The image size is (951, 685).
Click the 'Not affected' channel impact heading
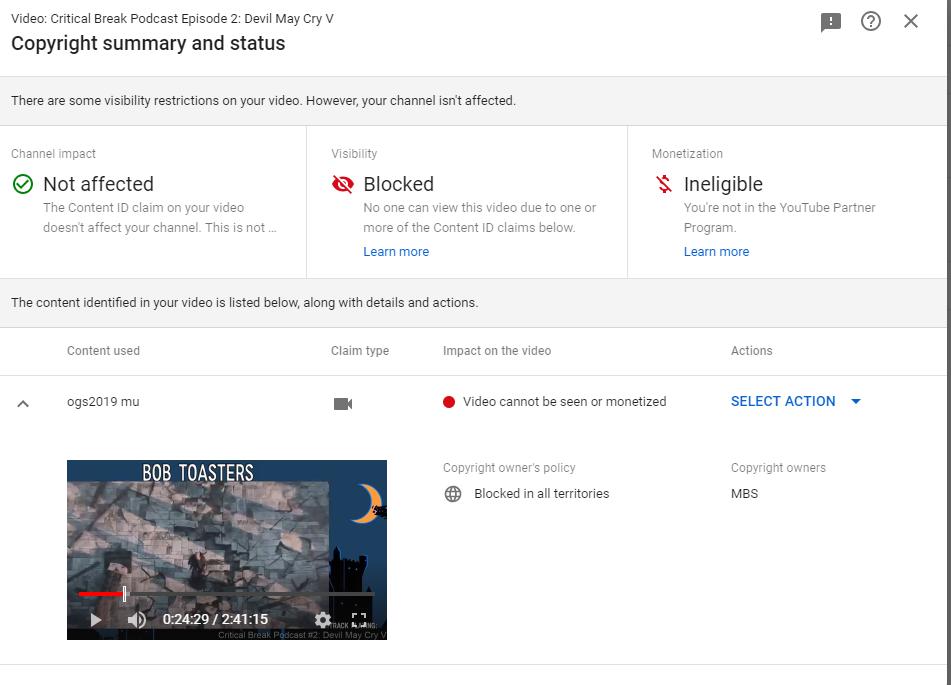98,184
